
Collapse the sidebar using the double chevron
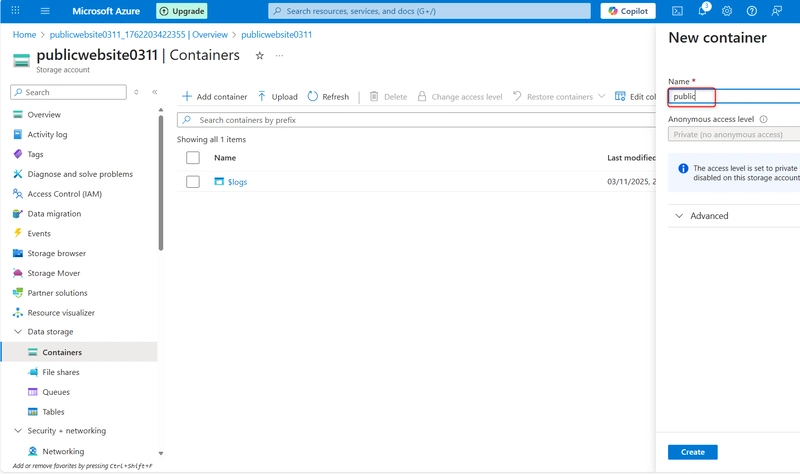pyautogui.click(x=155, y=92)
